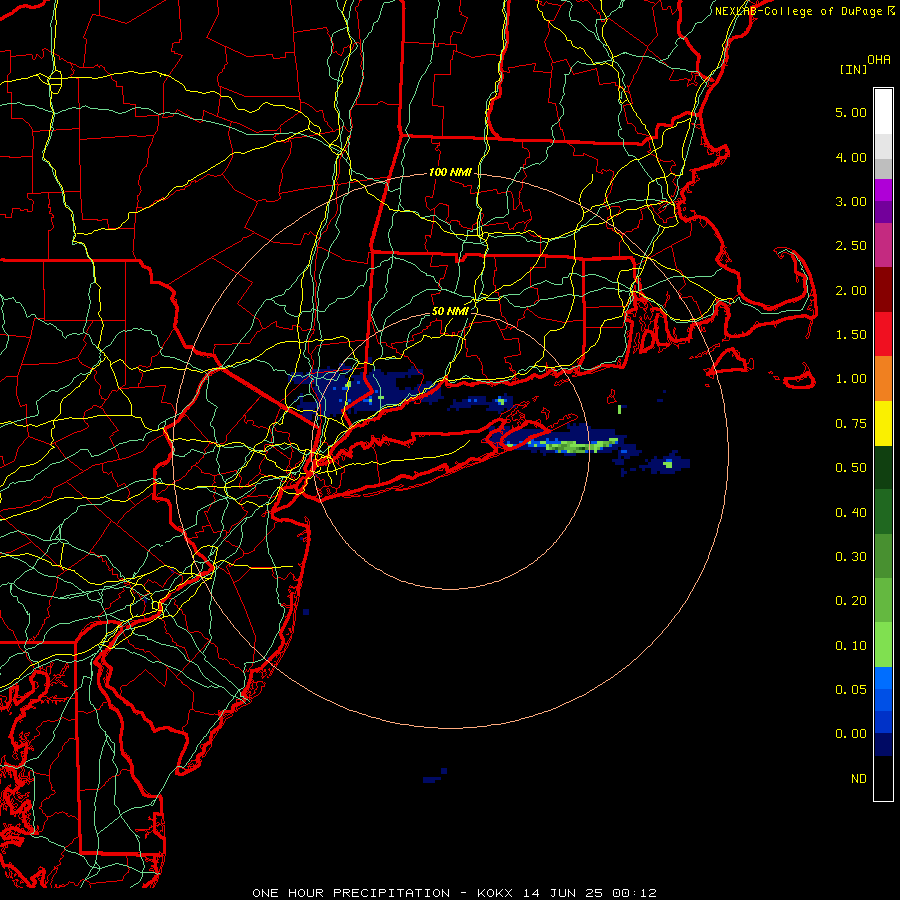The image size is (900, 900).
Task: Click the 50 NMI range ring label
Action: [x=450, y=311]
